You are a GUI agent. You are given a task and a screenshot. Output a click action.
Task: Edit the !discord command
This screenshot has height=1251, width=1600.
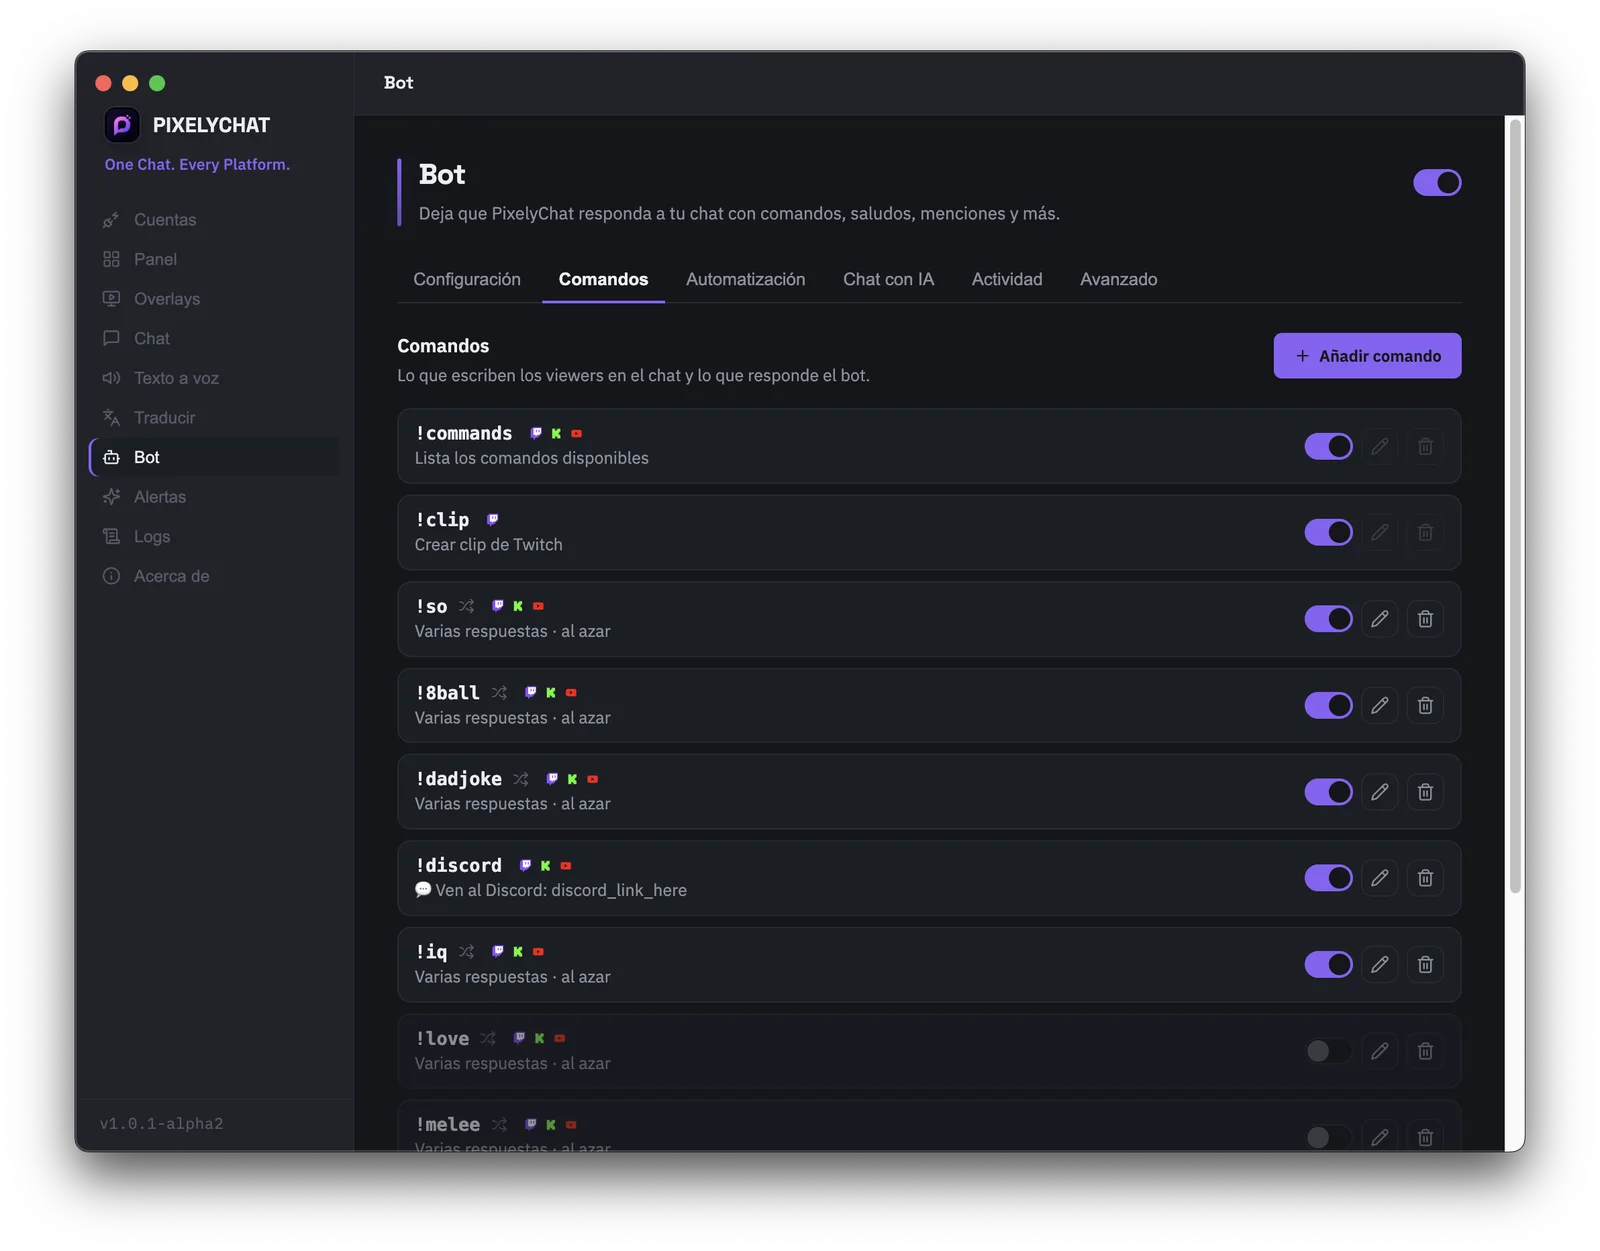tap(1379, 878)
